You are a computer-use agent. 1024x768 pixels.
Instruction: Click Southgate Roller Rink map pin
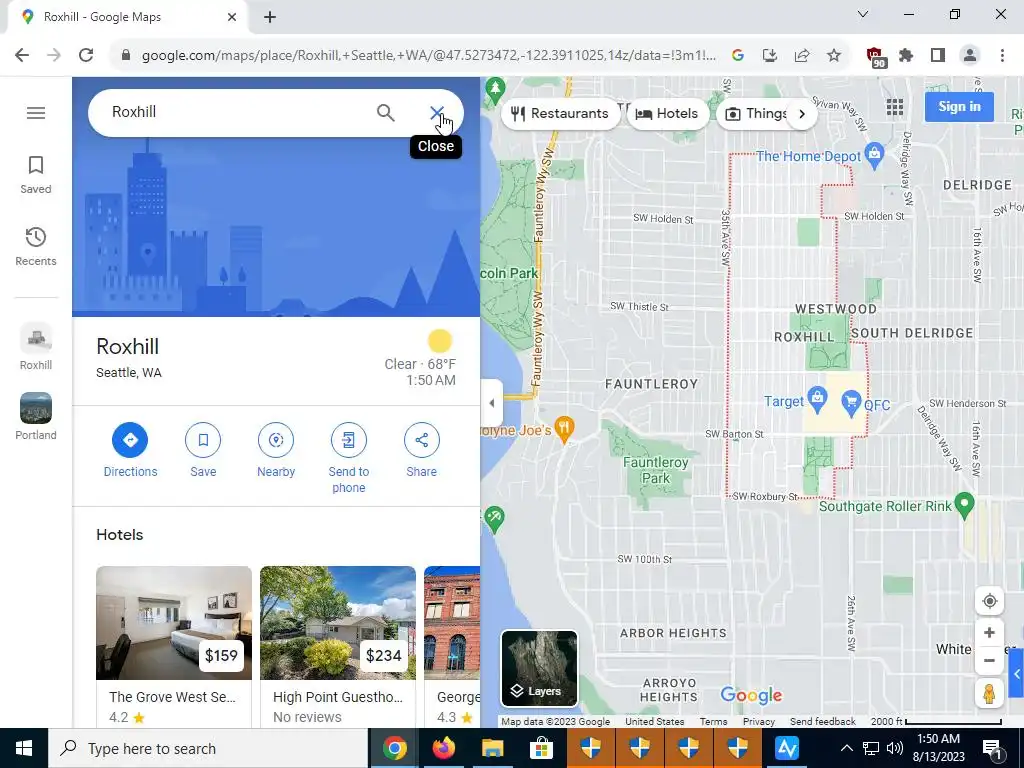tap(965, 504)
